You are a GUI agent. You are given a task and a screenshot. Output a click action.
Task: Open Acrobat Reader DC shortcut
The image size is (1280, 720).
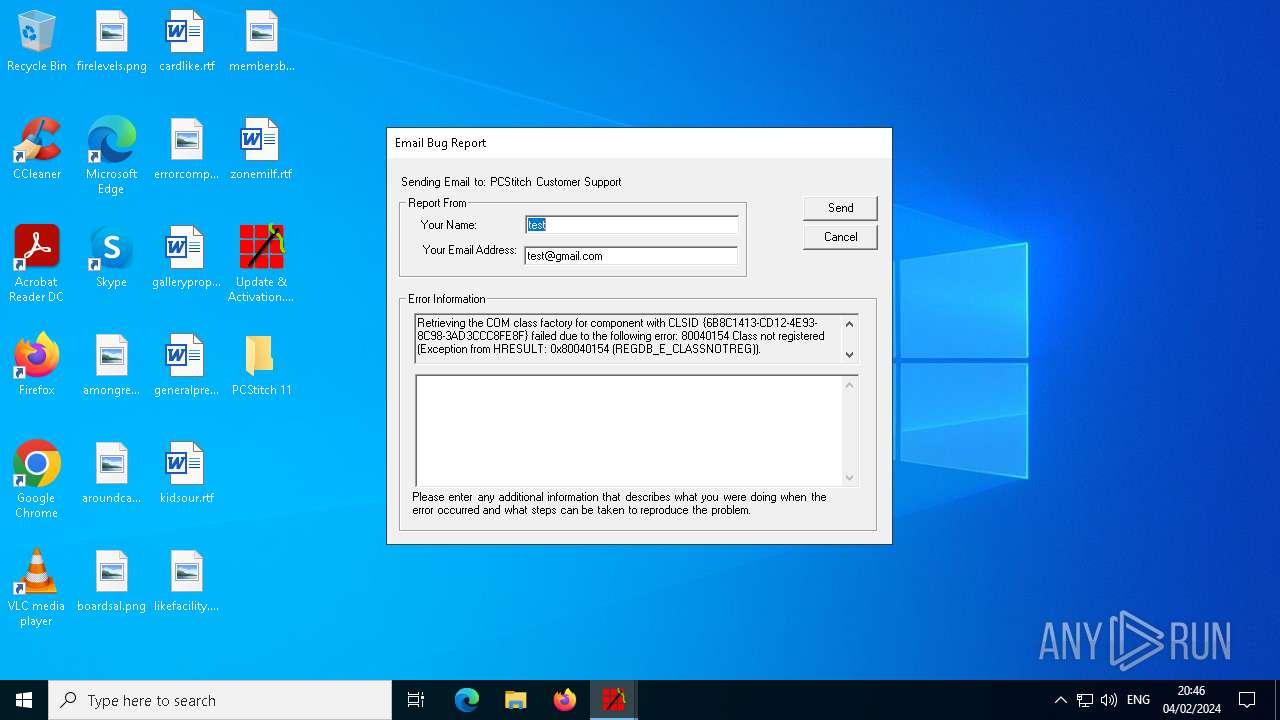click(x=37, y=265)
